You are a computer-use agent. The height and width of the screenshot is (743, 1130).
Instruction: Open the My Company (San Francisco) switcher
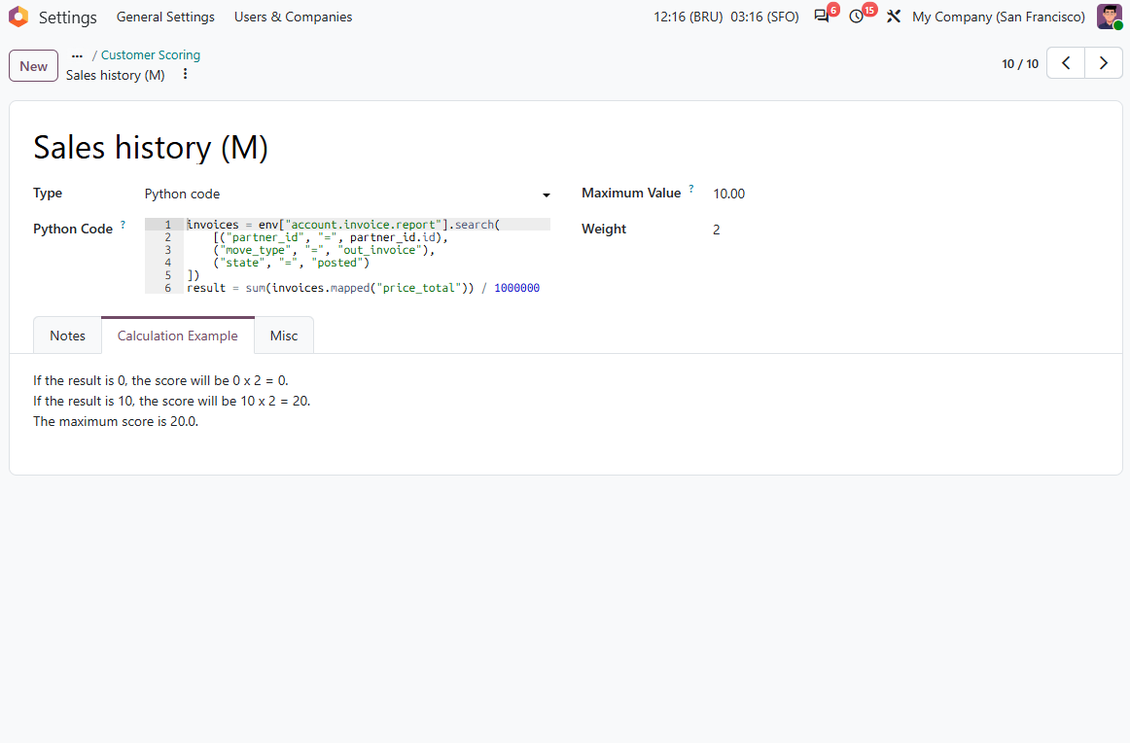[999, 17]
